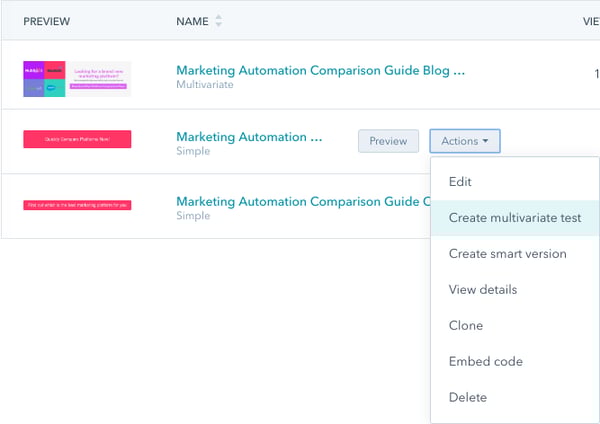The width and height of the screenshot is (600, 424).
Task: Open View details from the menu
Action: 483,290
